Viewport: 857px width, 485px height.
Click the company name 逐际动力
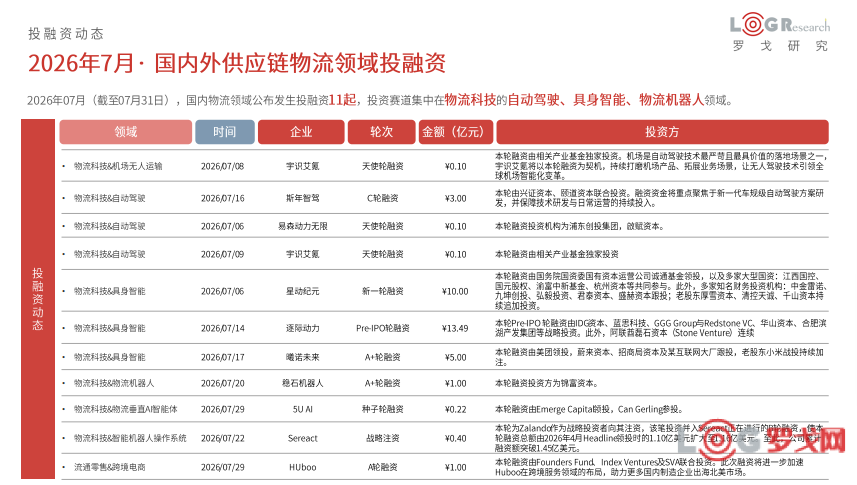click(303, 329)
